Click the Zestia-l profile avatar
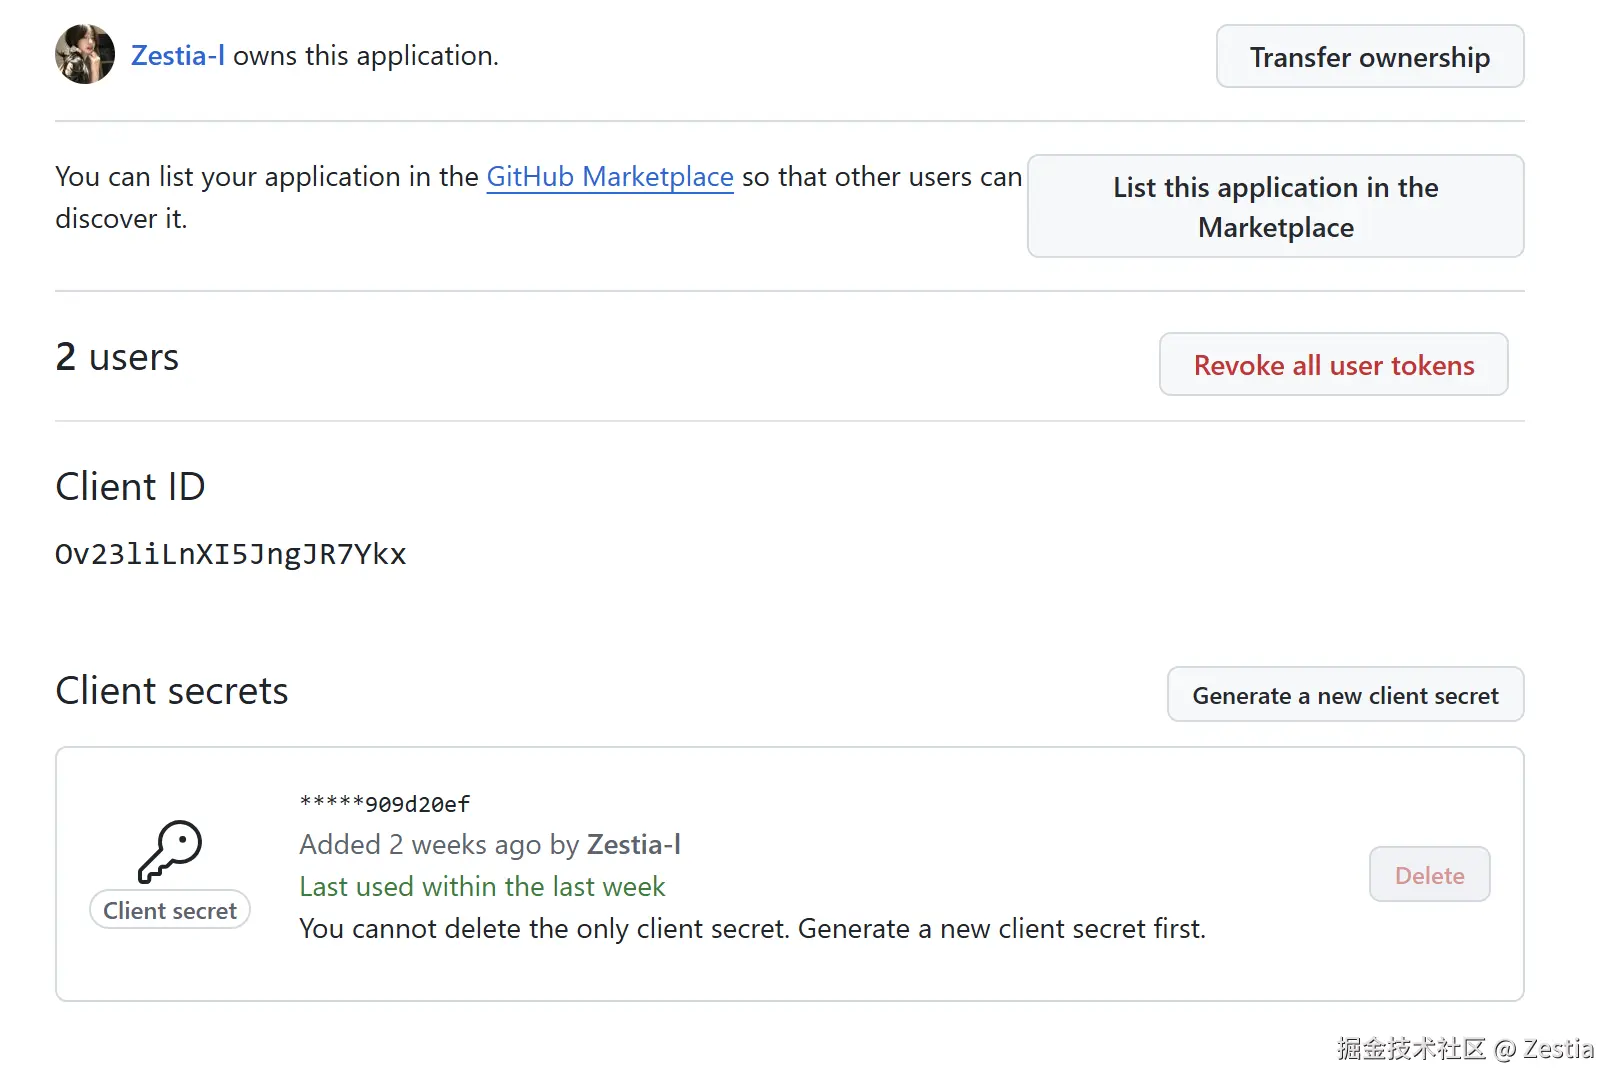Viewport: 1623px width, 1091px height. tap(85, 55)
